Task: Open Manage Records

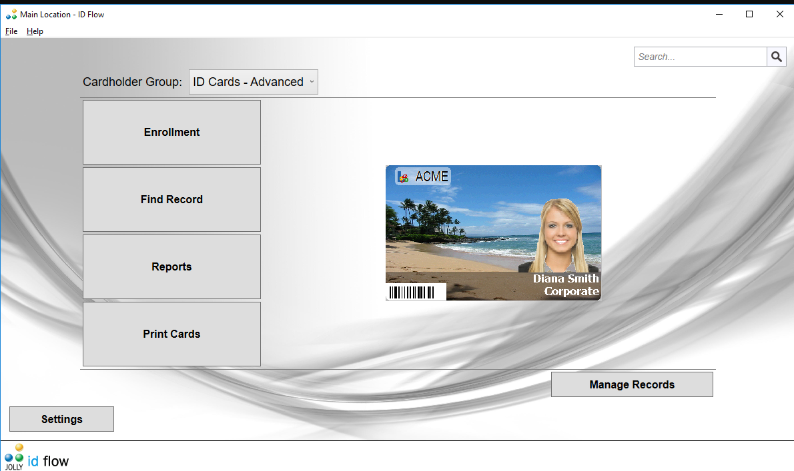Action: coord(632,384)
